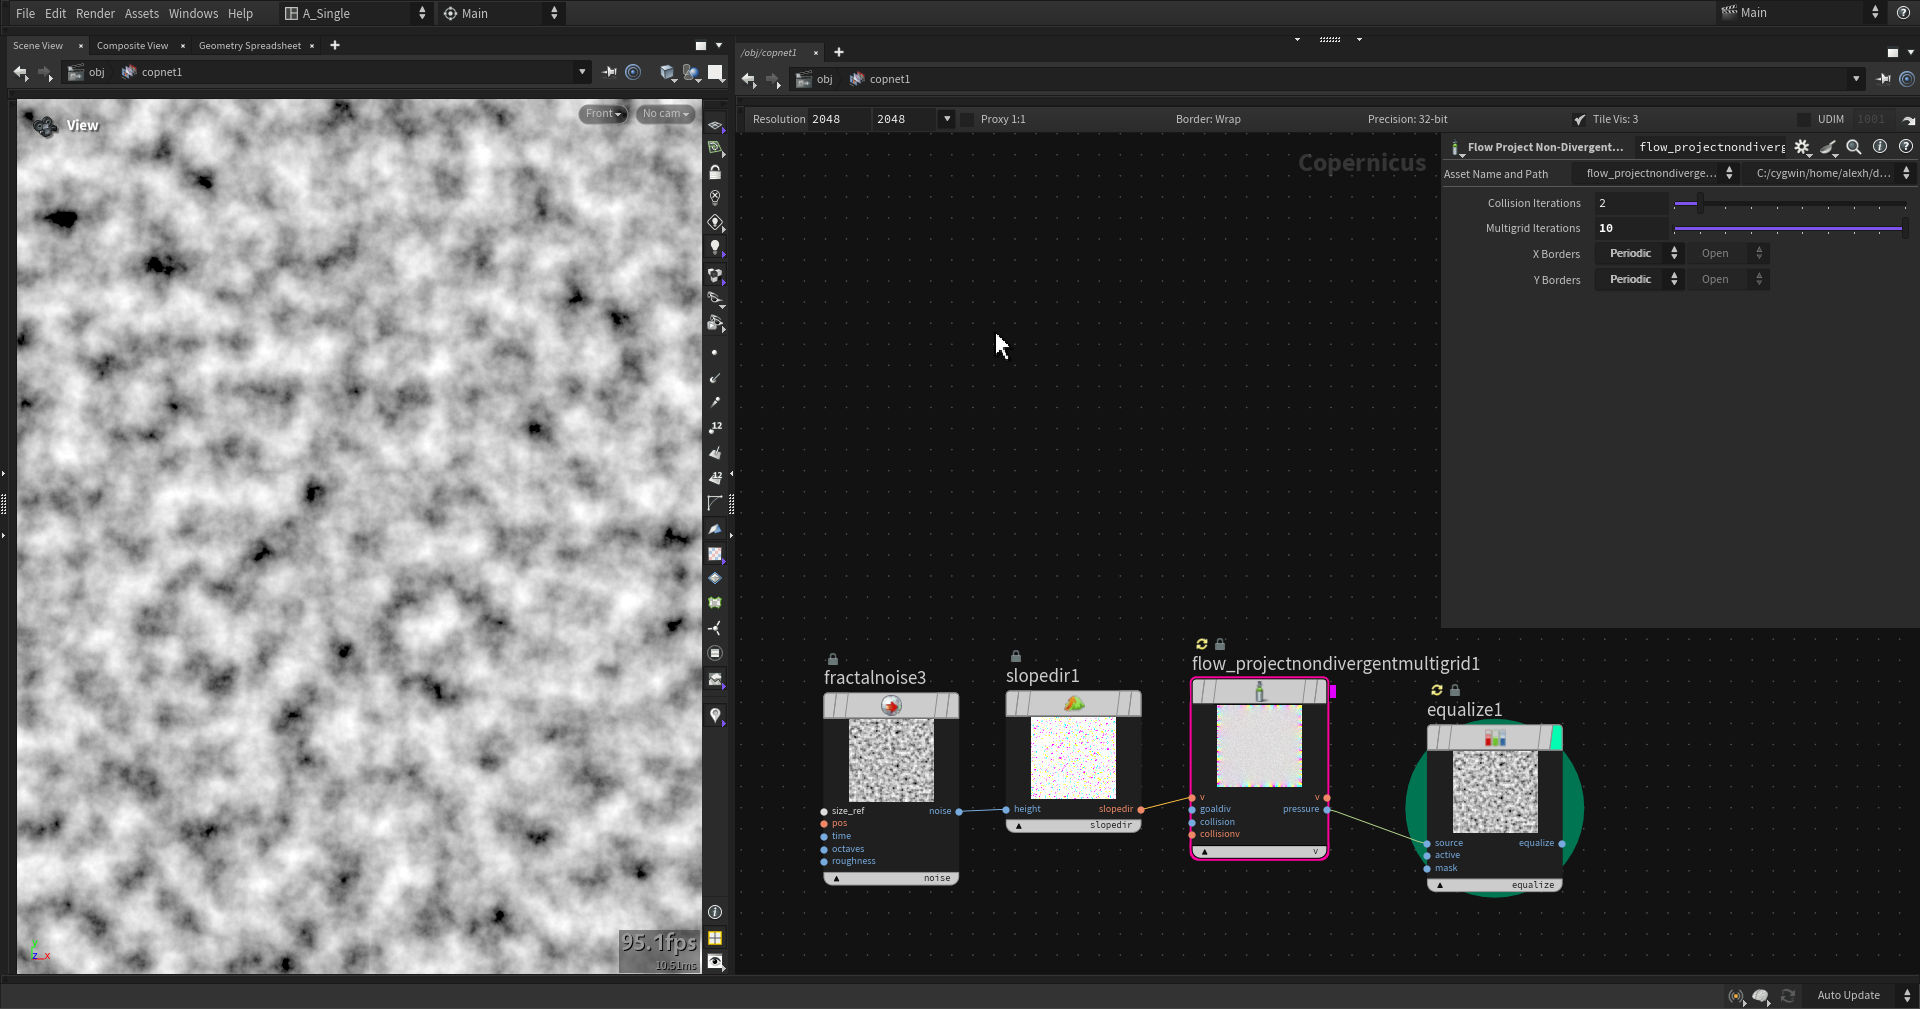
Task: Open the No cam camera dropdown
Action: 665,114
